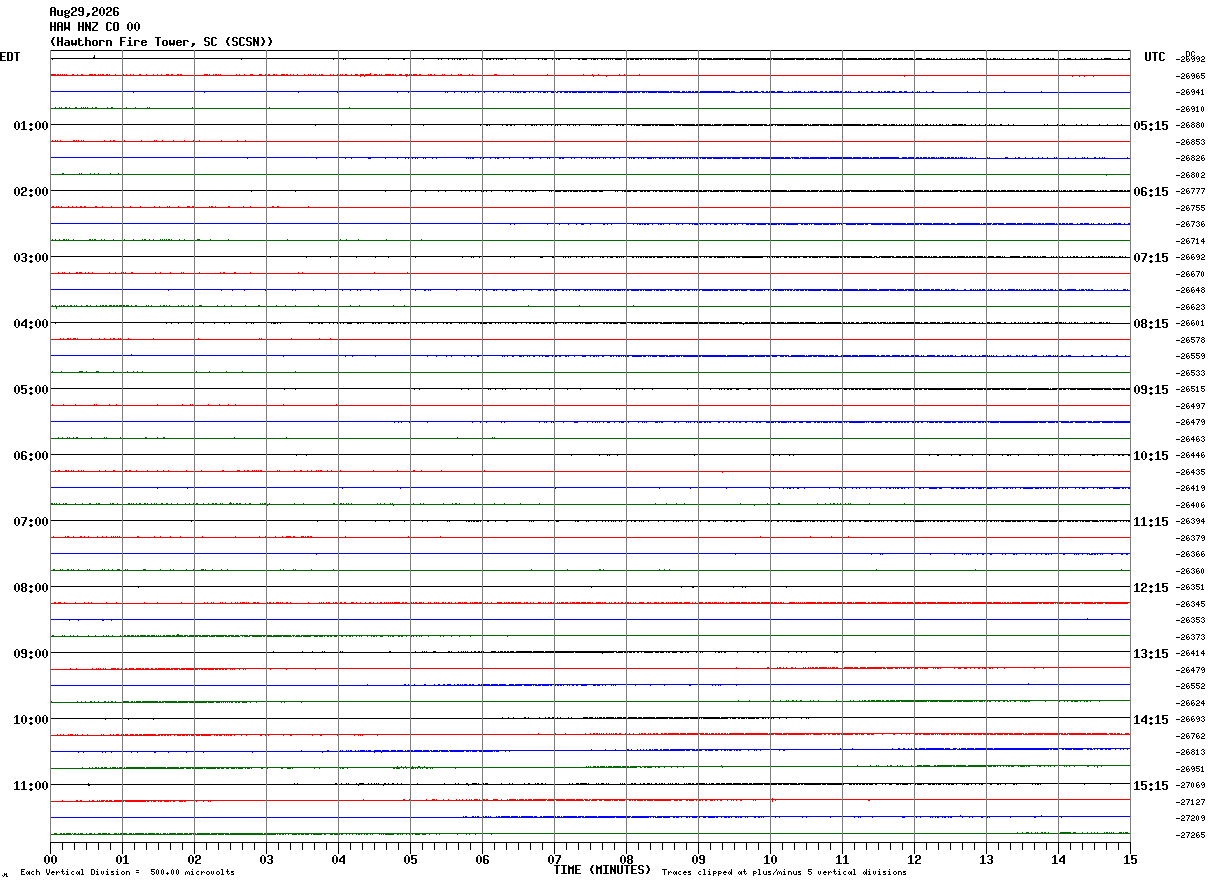The height and width of the screenshot is (886, 1210).
Task: Click the TIME (MINUTES) axis title
Action: (602, 870)
